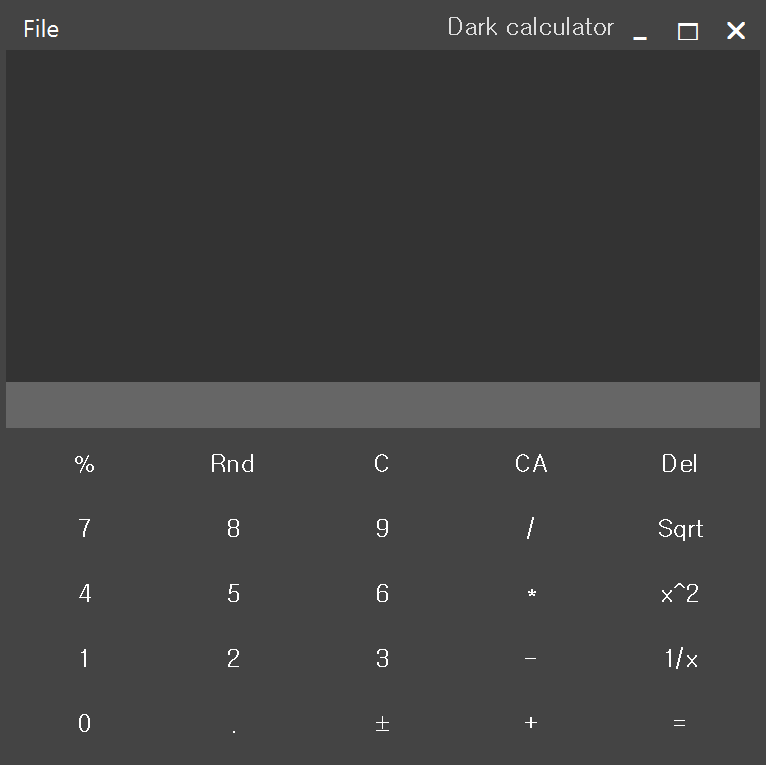This screenshot has width=766, height=765.
Task: Square the value with x^2
Action: [x=679, y=594]
